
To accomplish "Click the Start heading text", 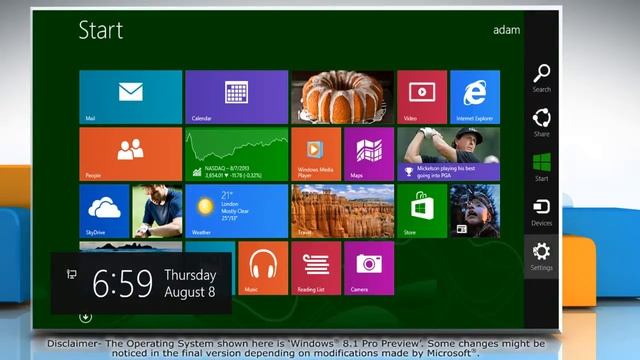I will click(x=101, y=30).
